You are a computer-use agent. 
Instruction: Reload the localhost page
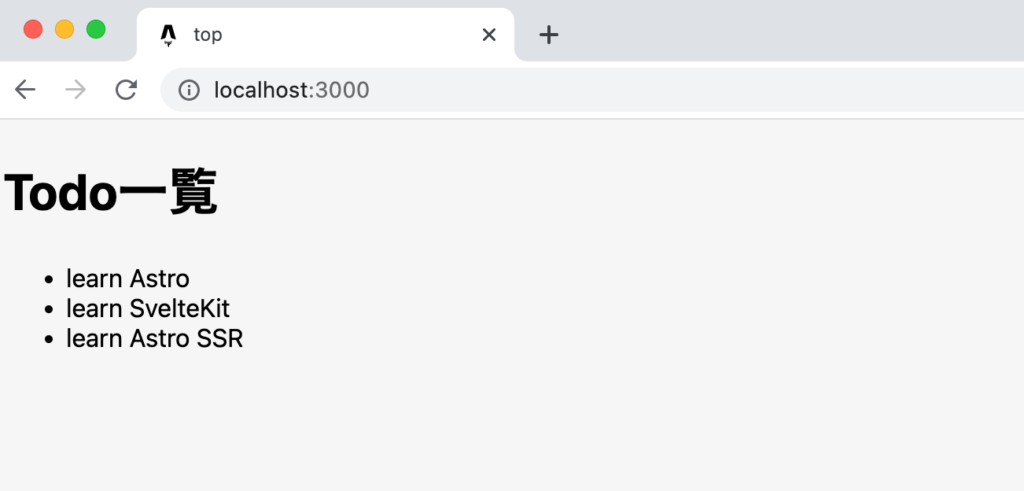click(x=126, y=90)
